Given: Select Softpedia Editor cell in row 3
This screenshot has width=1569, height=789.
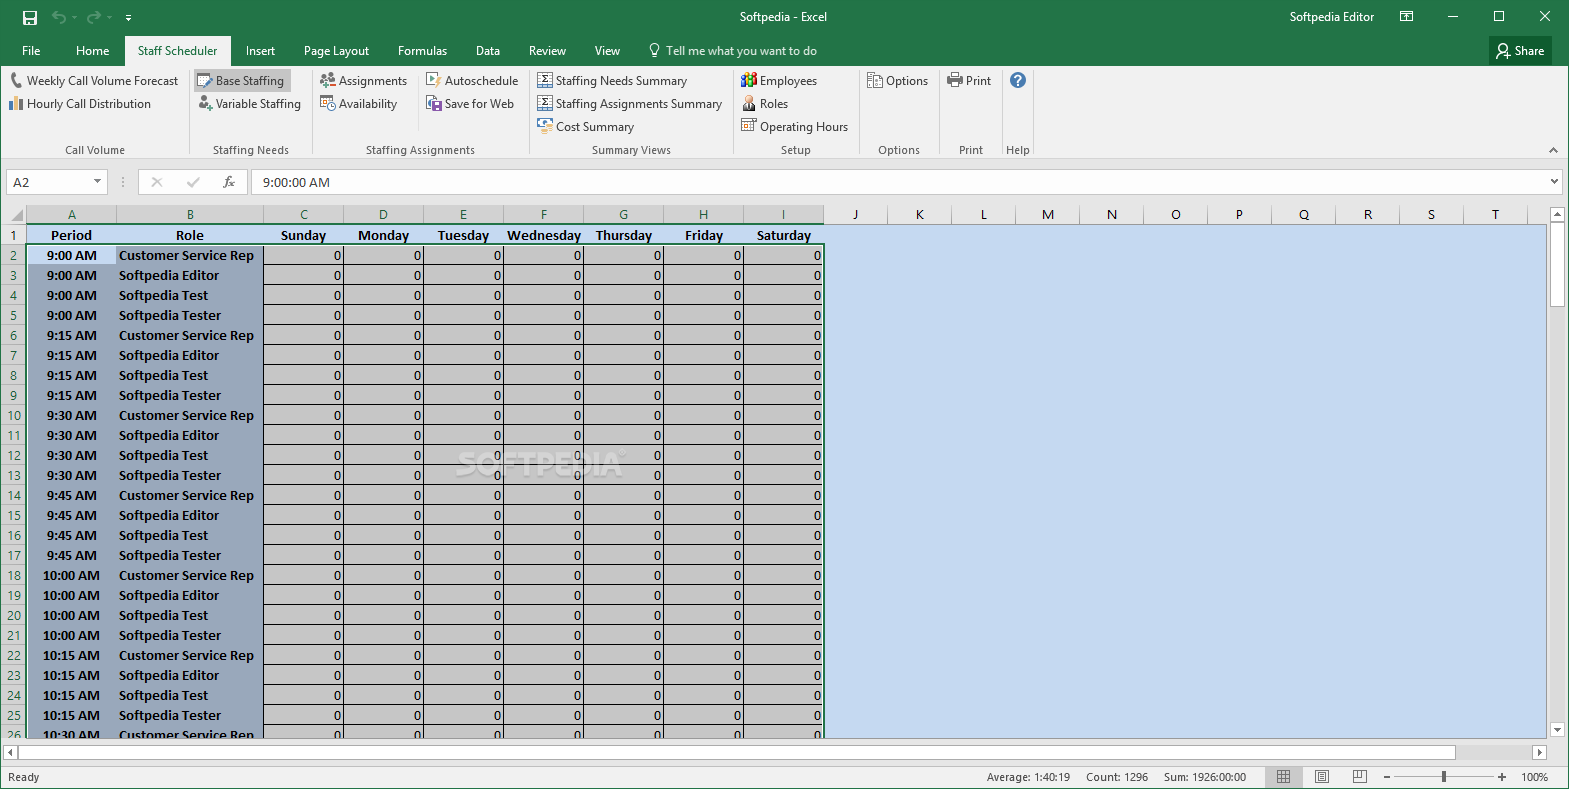Looking at the screenshot, I should [x=190, y=276].
